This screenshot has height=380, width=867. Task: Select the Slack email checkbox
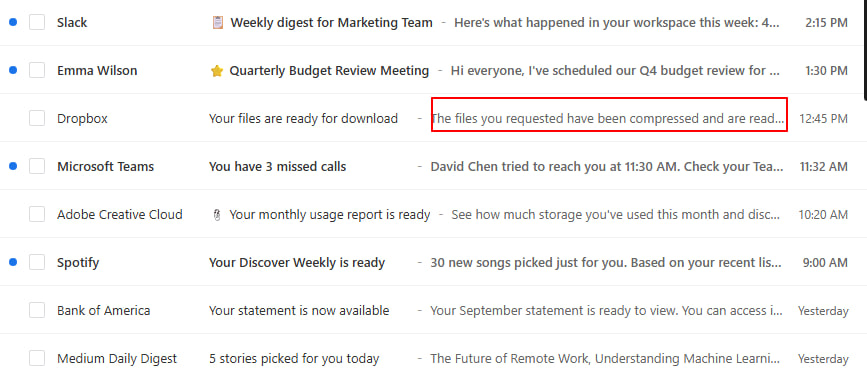tap(37, 23)
